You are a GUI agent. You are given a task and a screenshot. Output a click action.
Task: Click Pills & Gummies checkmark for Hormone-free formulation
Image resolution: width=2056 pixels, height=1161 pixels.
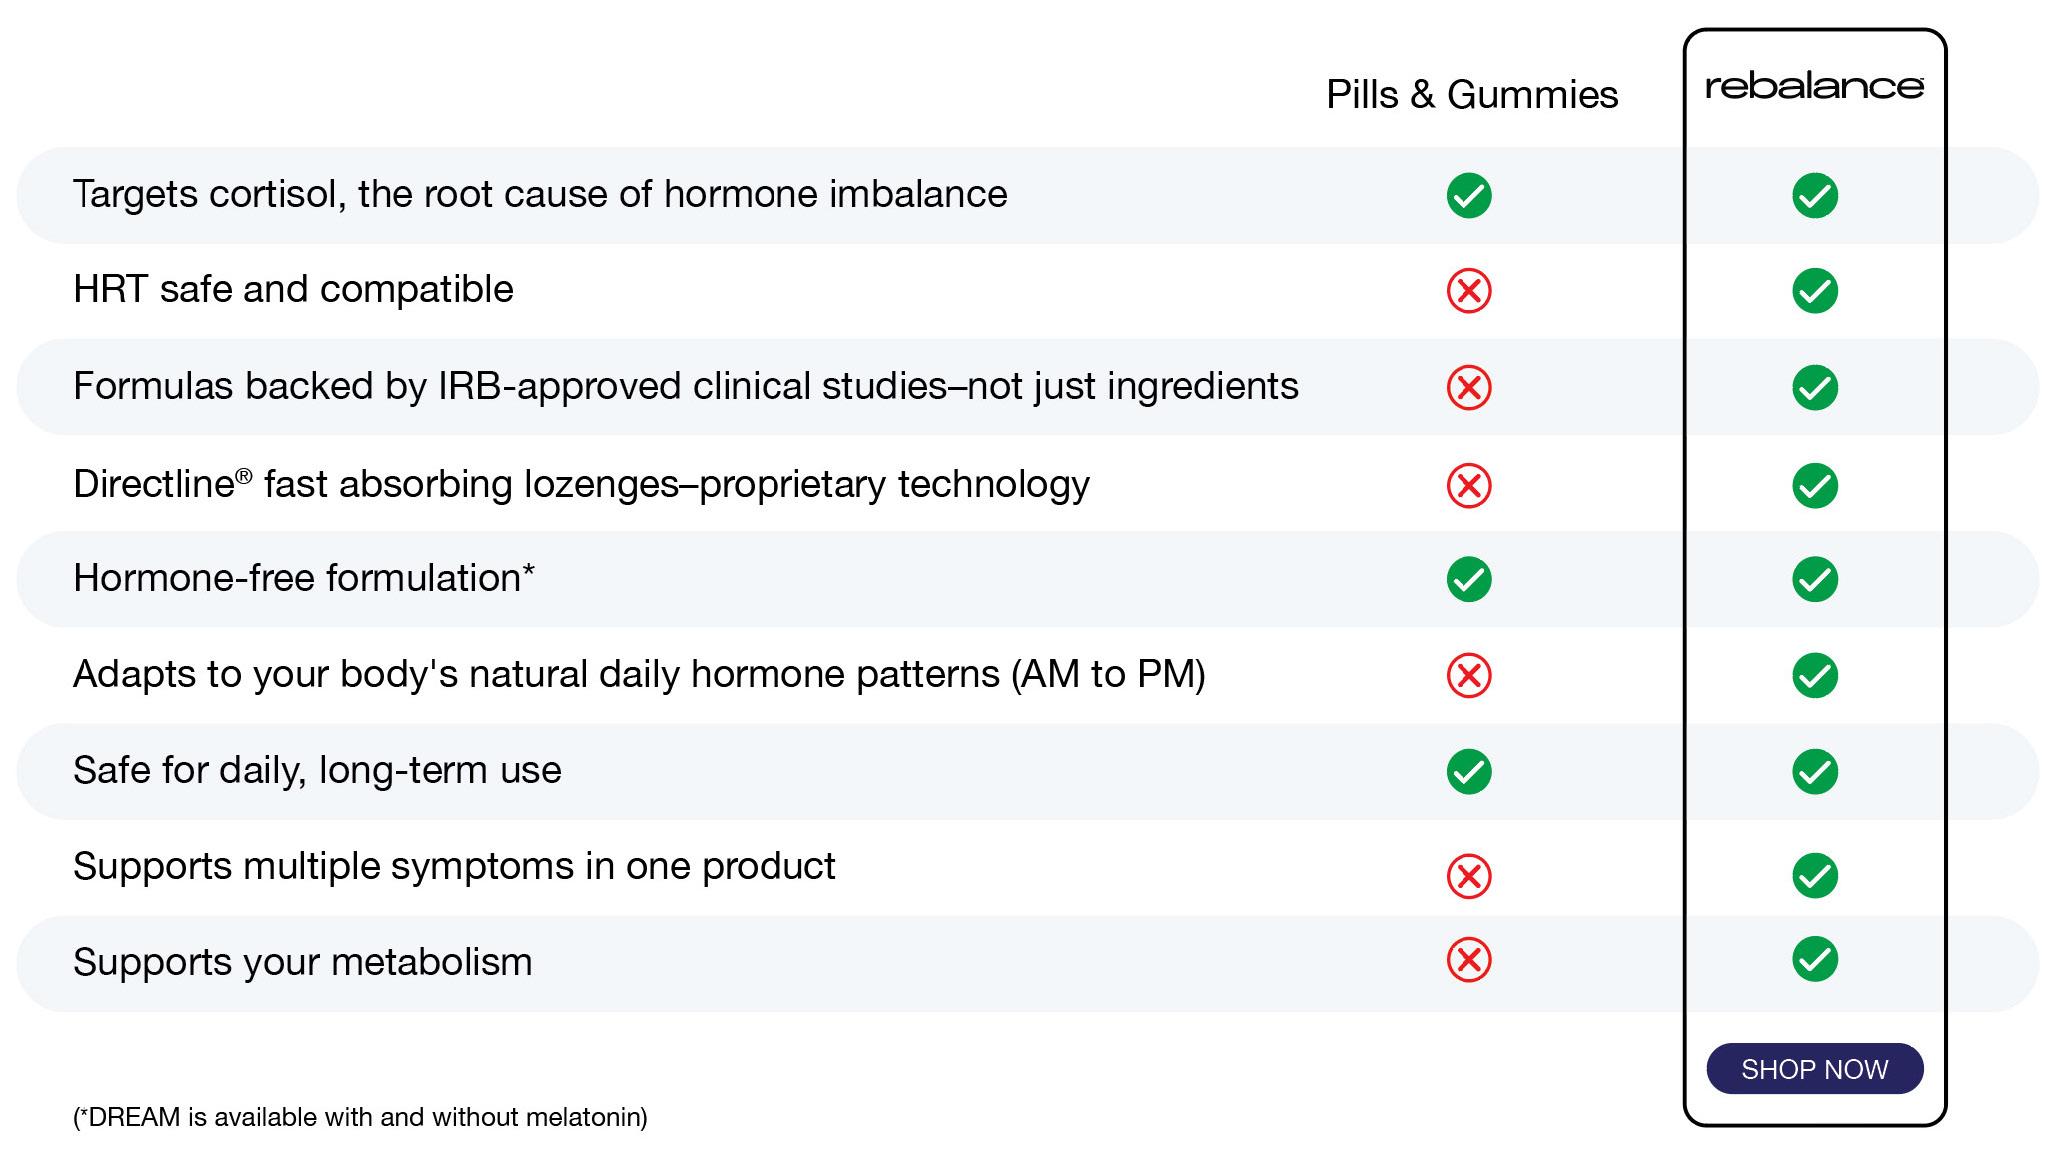coord(1469,579)
